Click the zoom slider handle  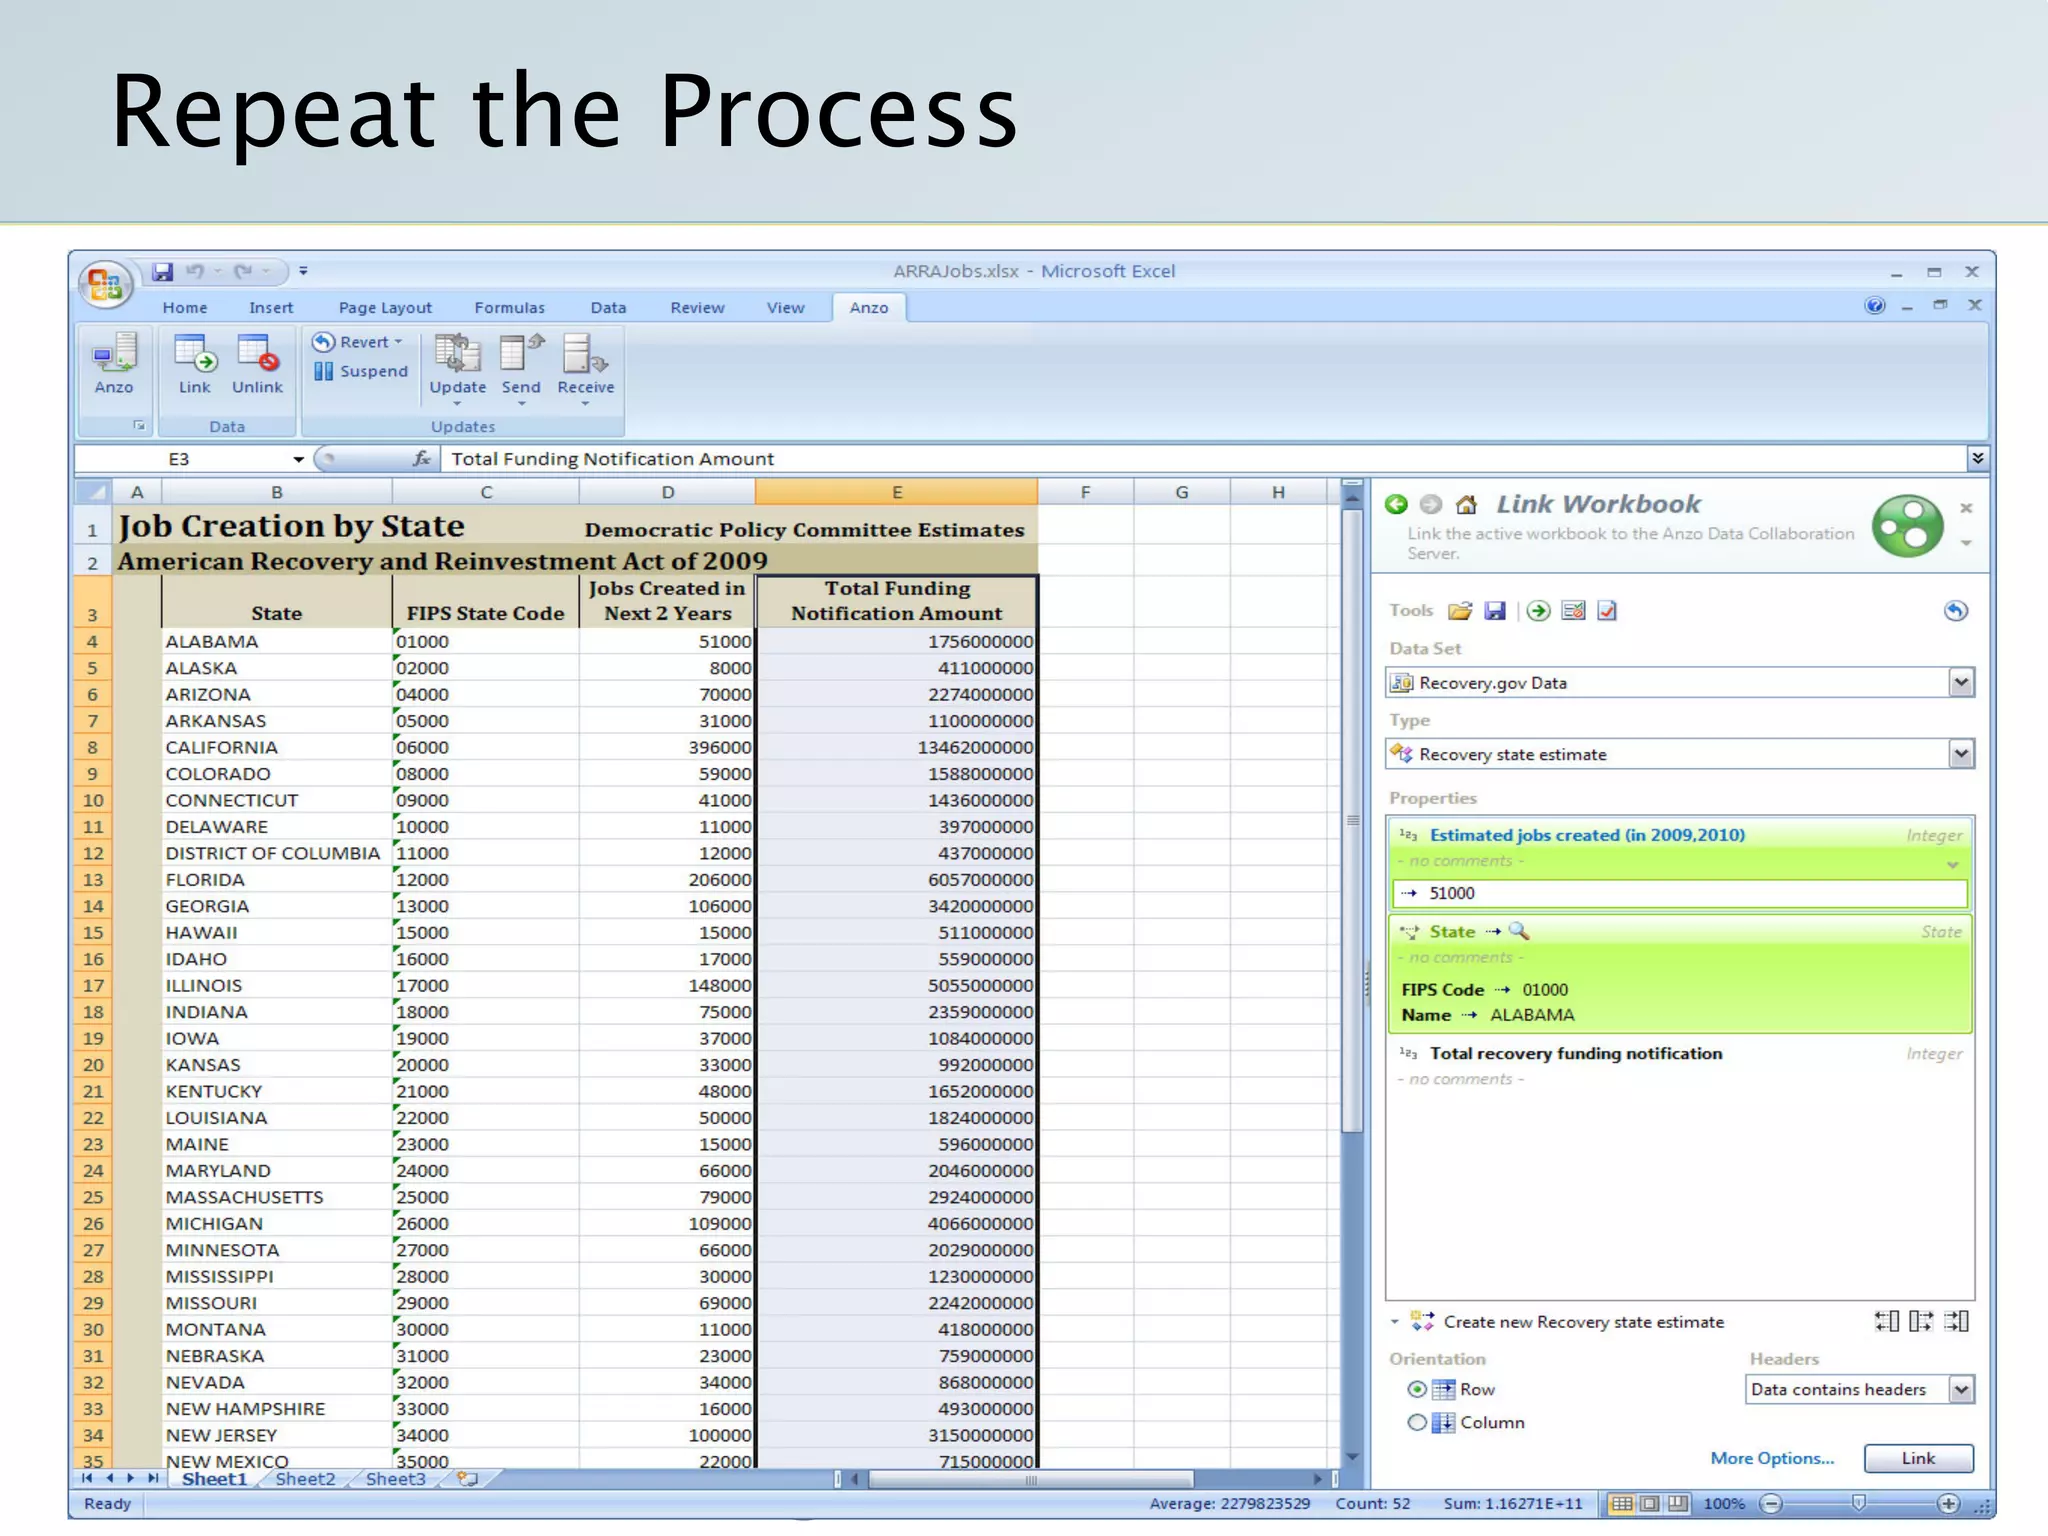1858,1503
